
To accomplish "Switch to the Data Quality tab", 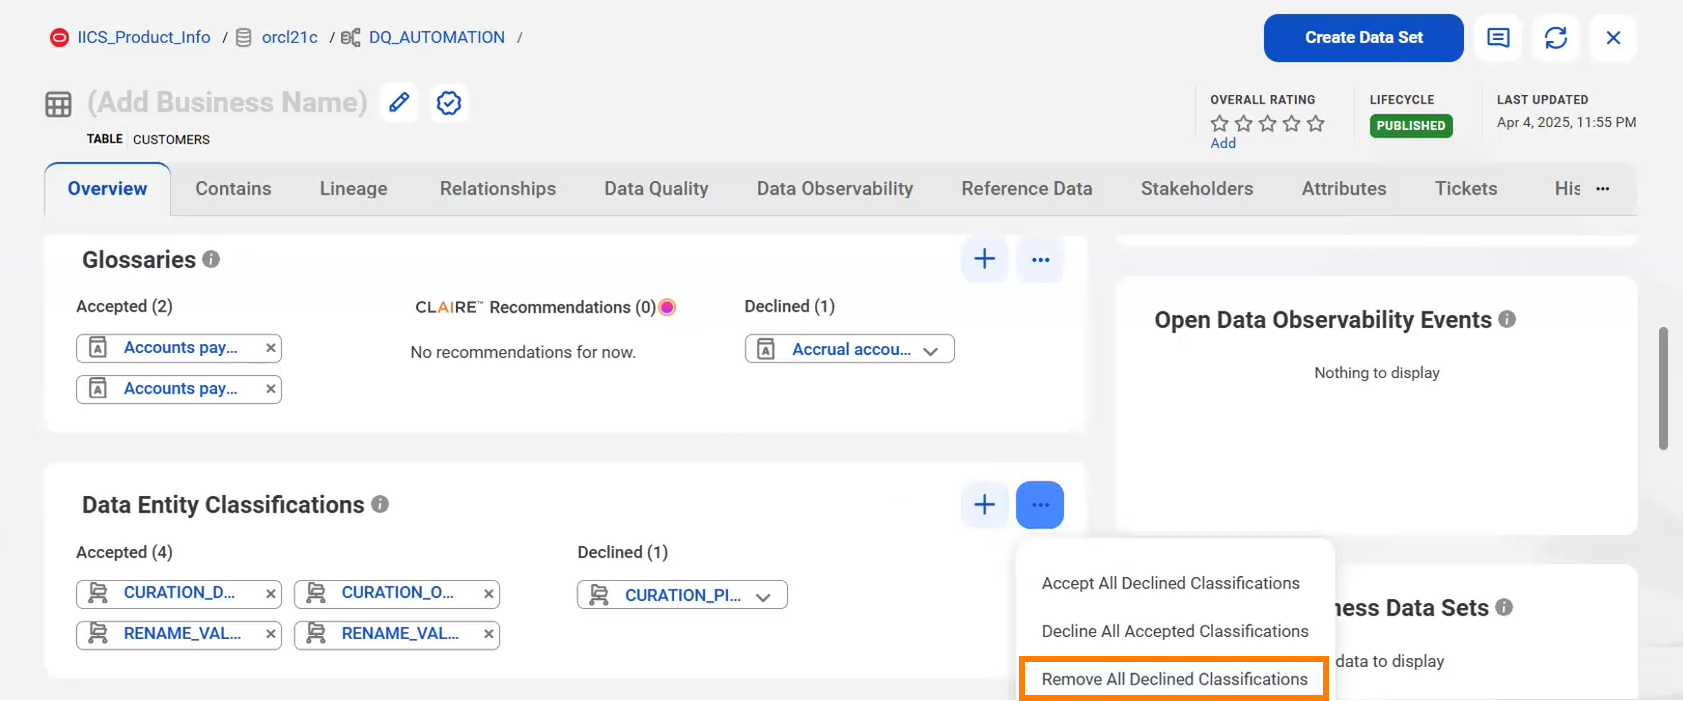I will (x=656, y=189).
